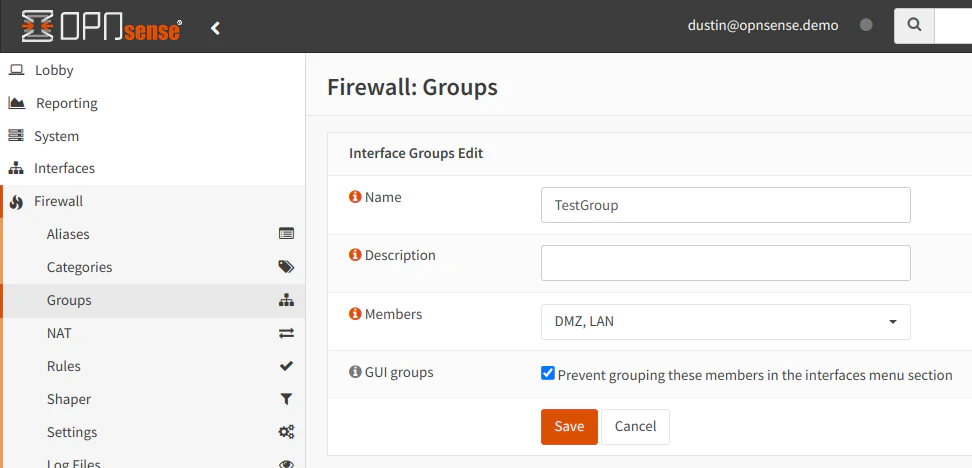Save the interface group
The image size is (972, 468).
(x=569, y=426)
